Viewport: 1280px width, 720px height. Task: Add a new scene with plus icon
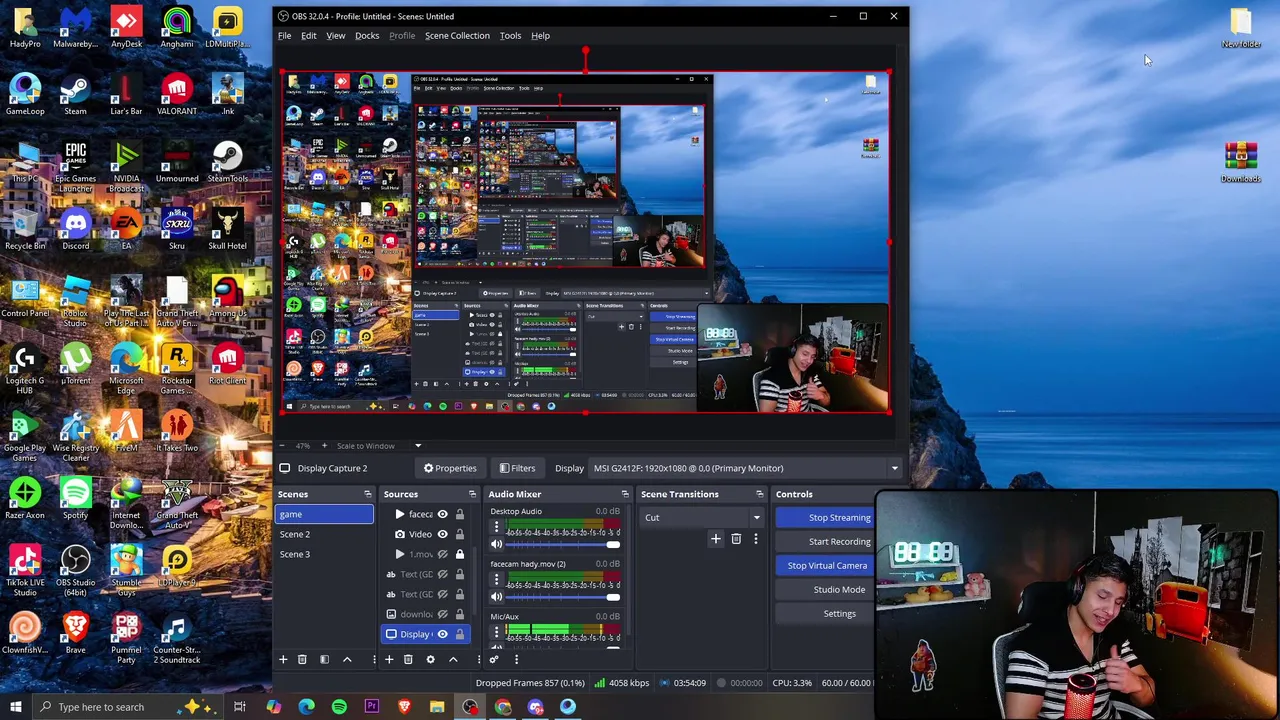pyautogui.click(x=283, y=659)
